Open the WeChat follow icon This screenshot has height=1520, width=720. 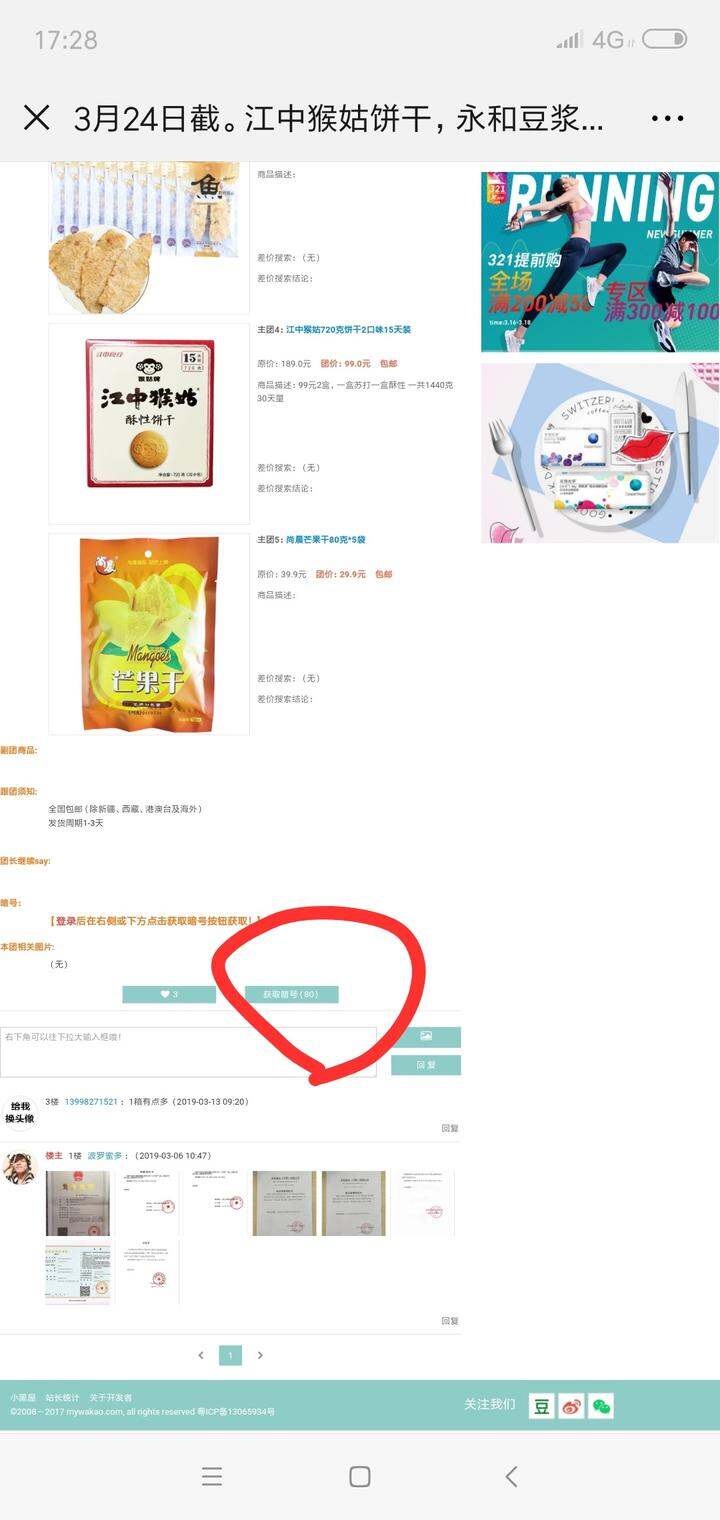[x=601, y=1406]
